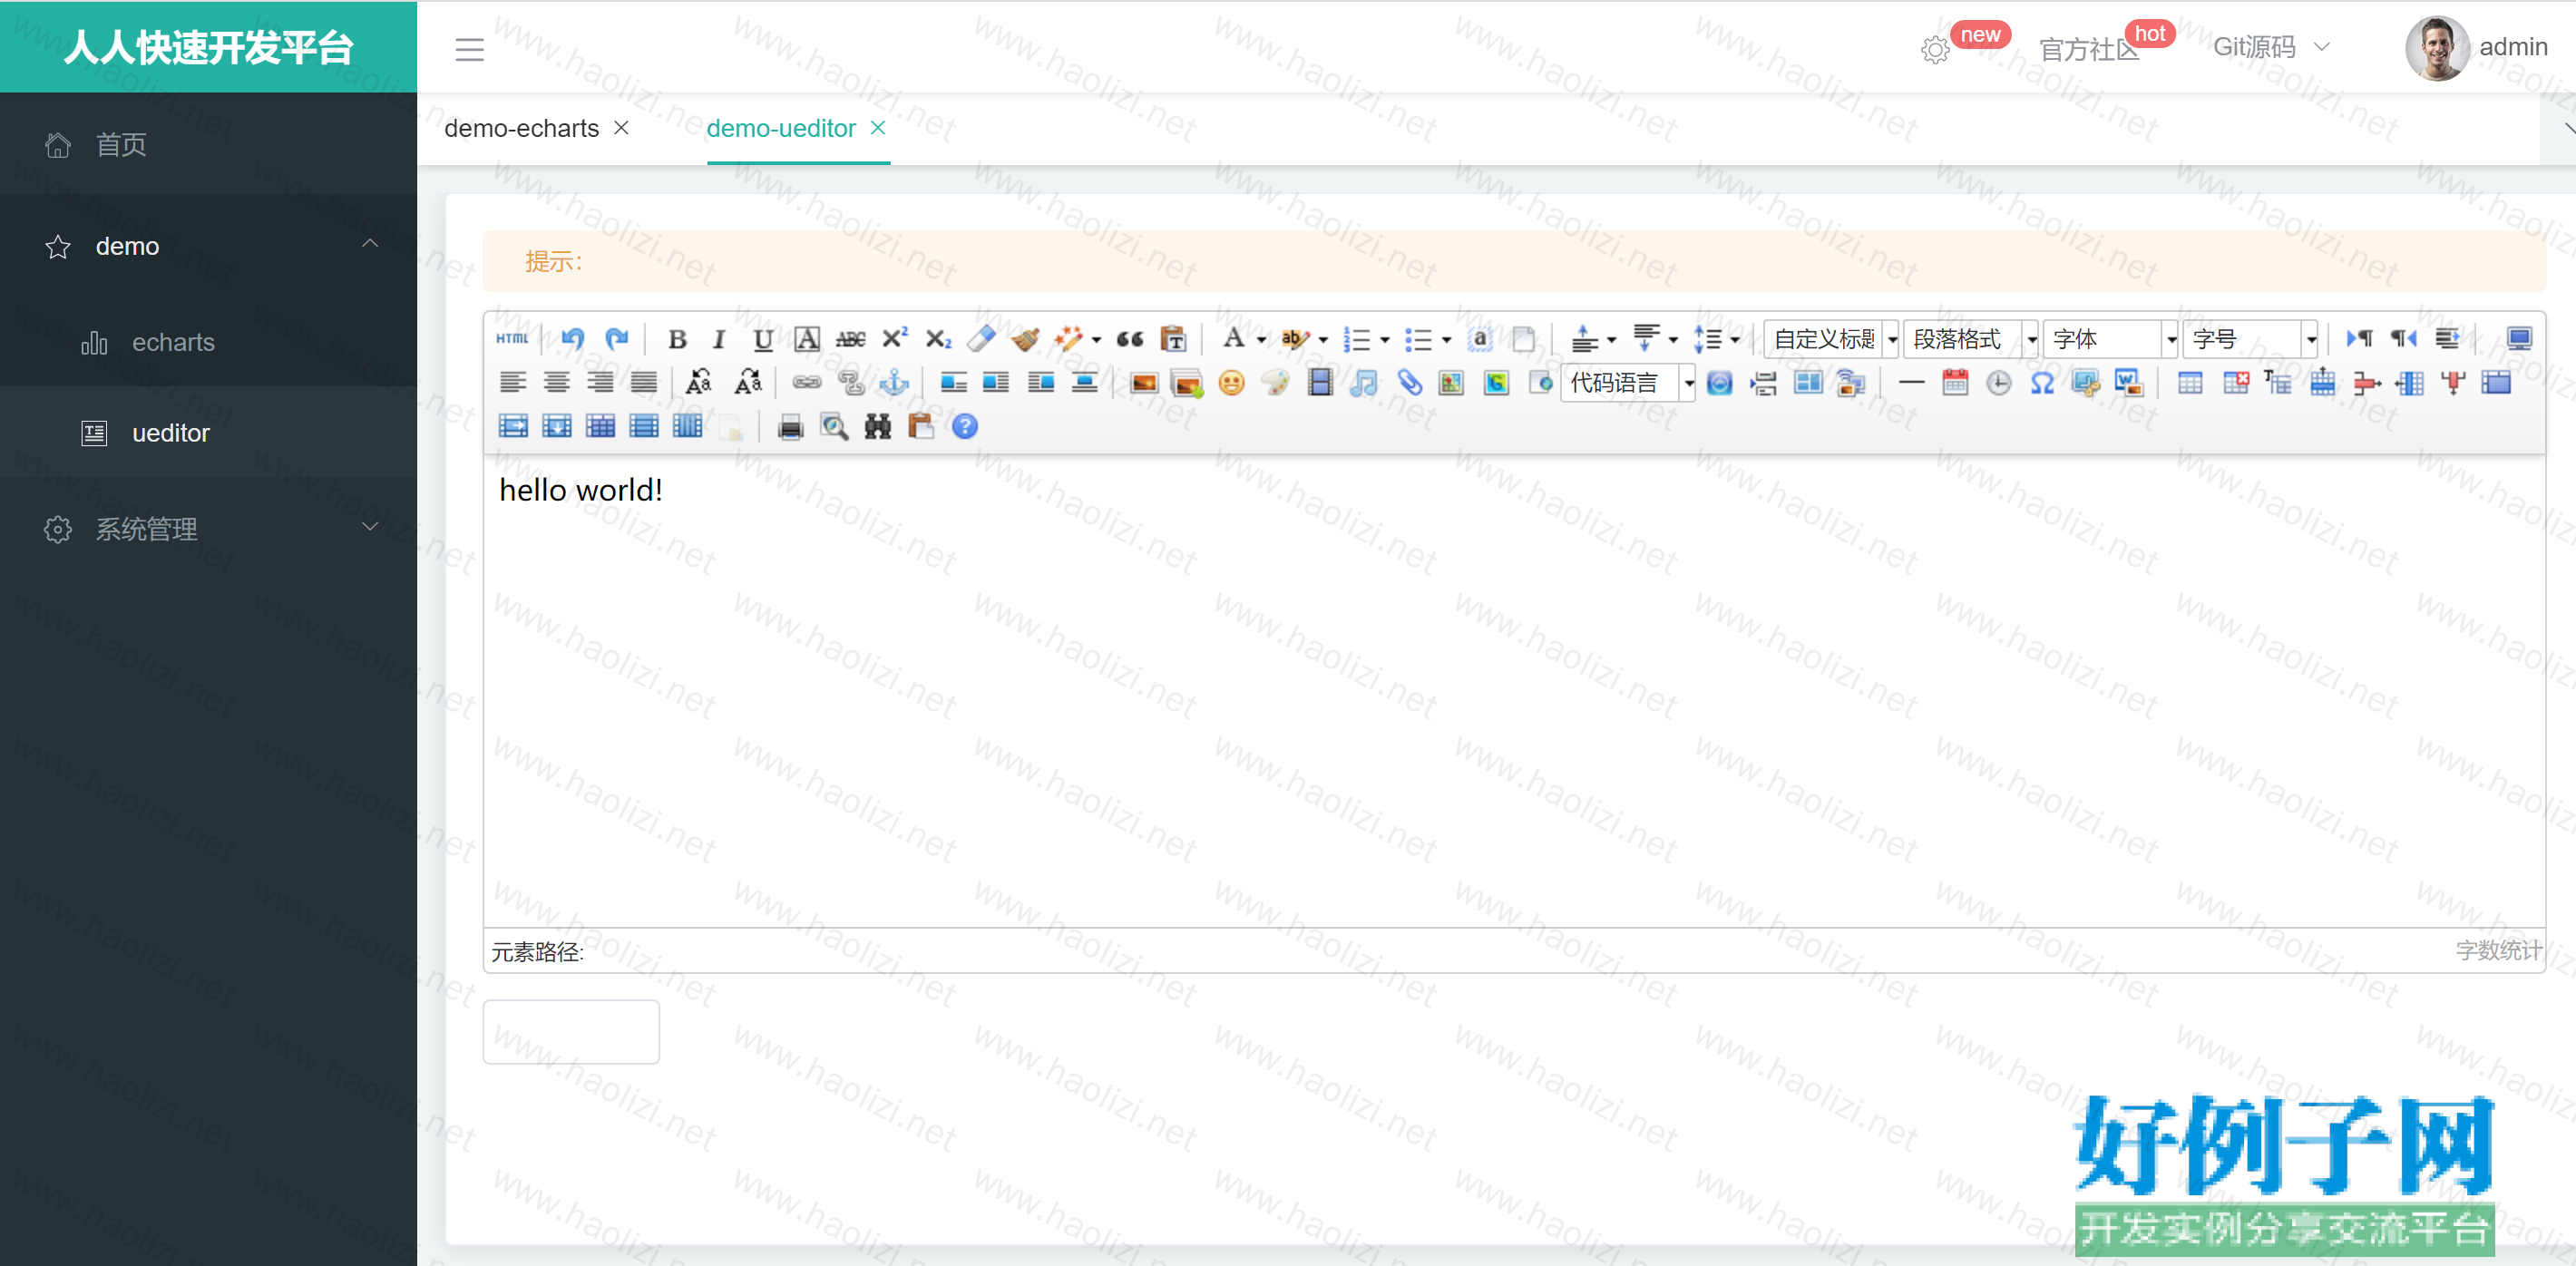Click the undo arrow icon

(x=572, y=339)
